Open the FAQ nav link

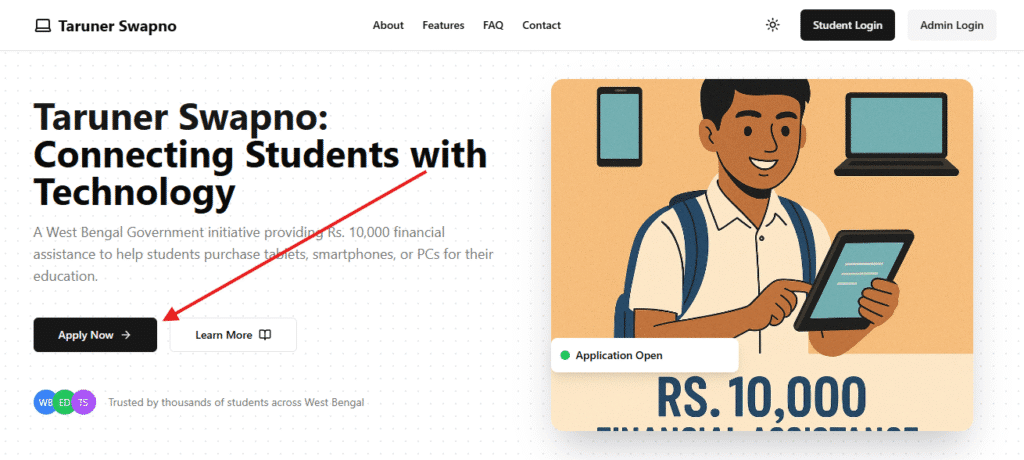pyautogui.click(x=493, y=25)
